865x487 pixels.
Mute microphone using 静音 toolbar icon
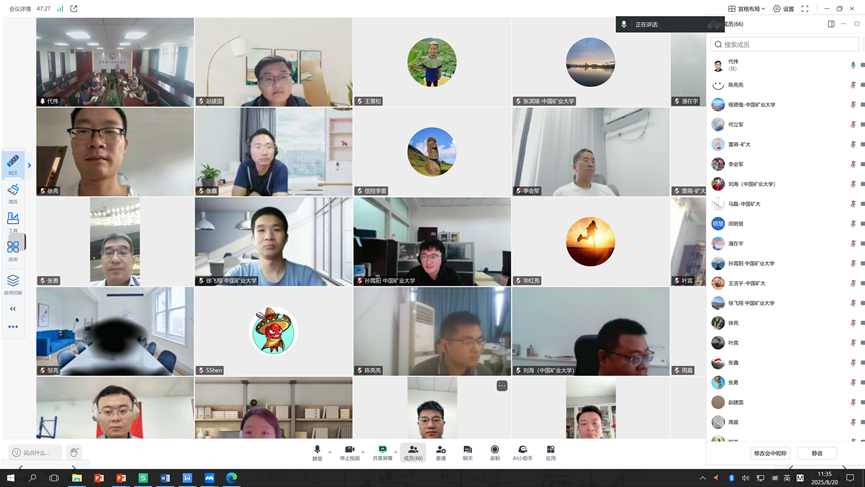coord(317,452)
